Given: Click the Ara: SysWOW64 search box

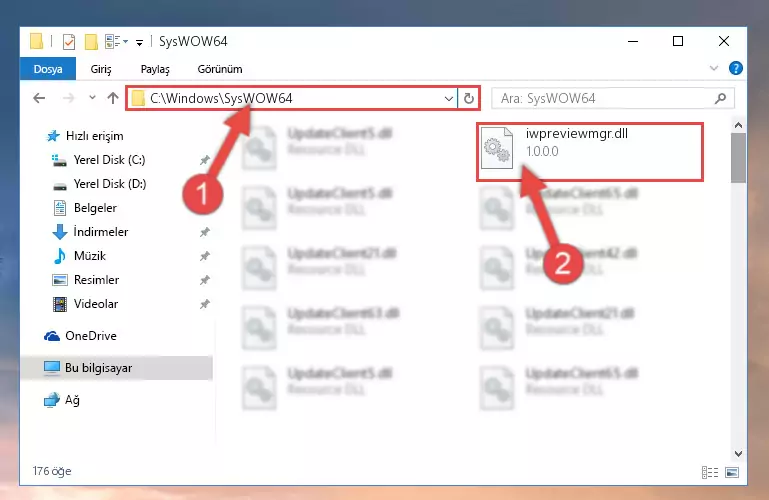Looking at the screenshot, I should point(613,99).
